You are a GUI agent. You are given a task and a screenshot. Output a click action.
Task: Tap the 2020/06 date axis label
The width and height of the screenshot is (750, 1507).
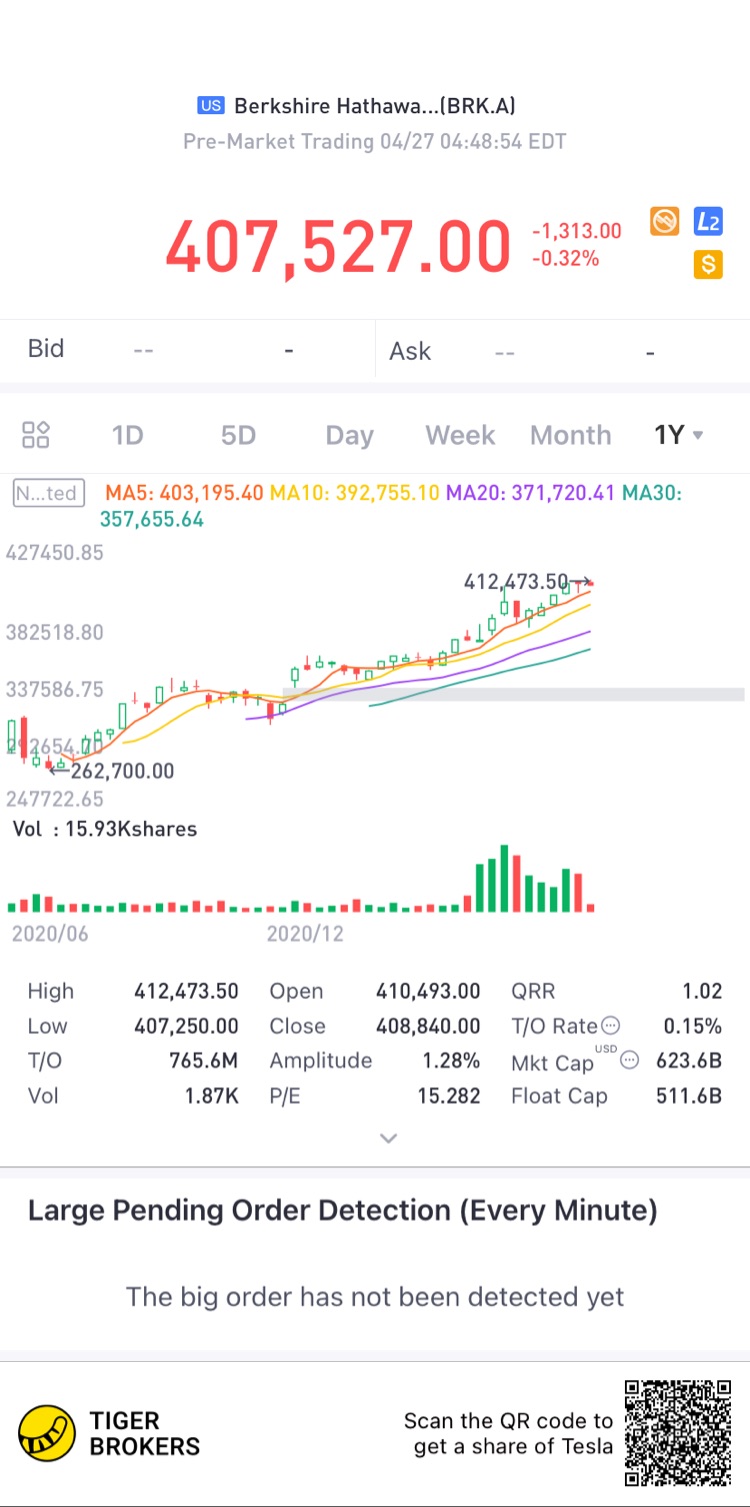click(x=50, y=934)
